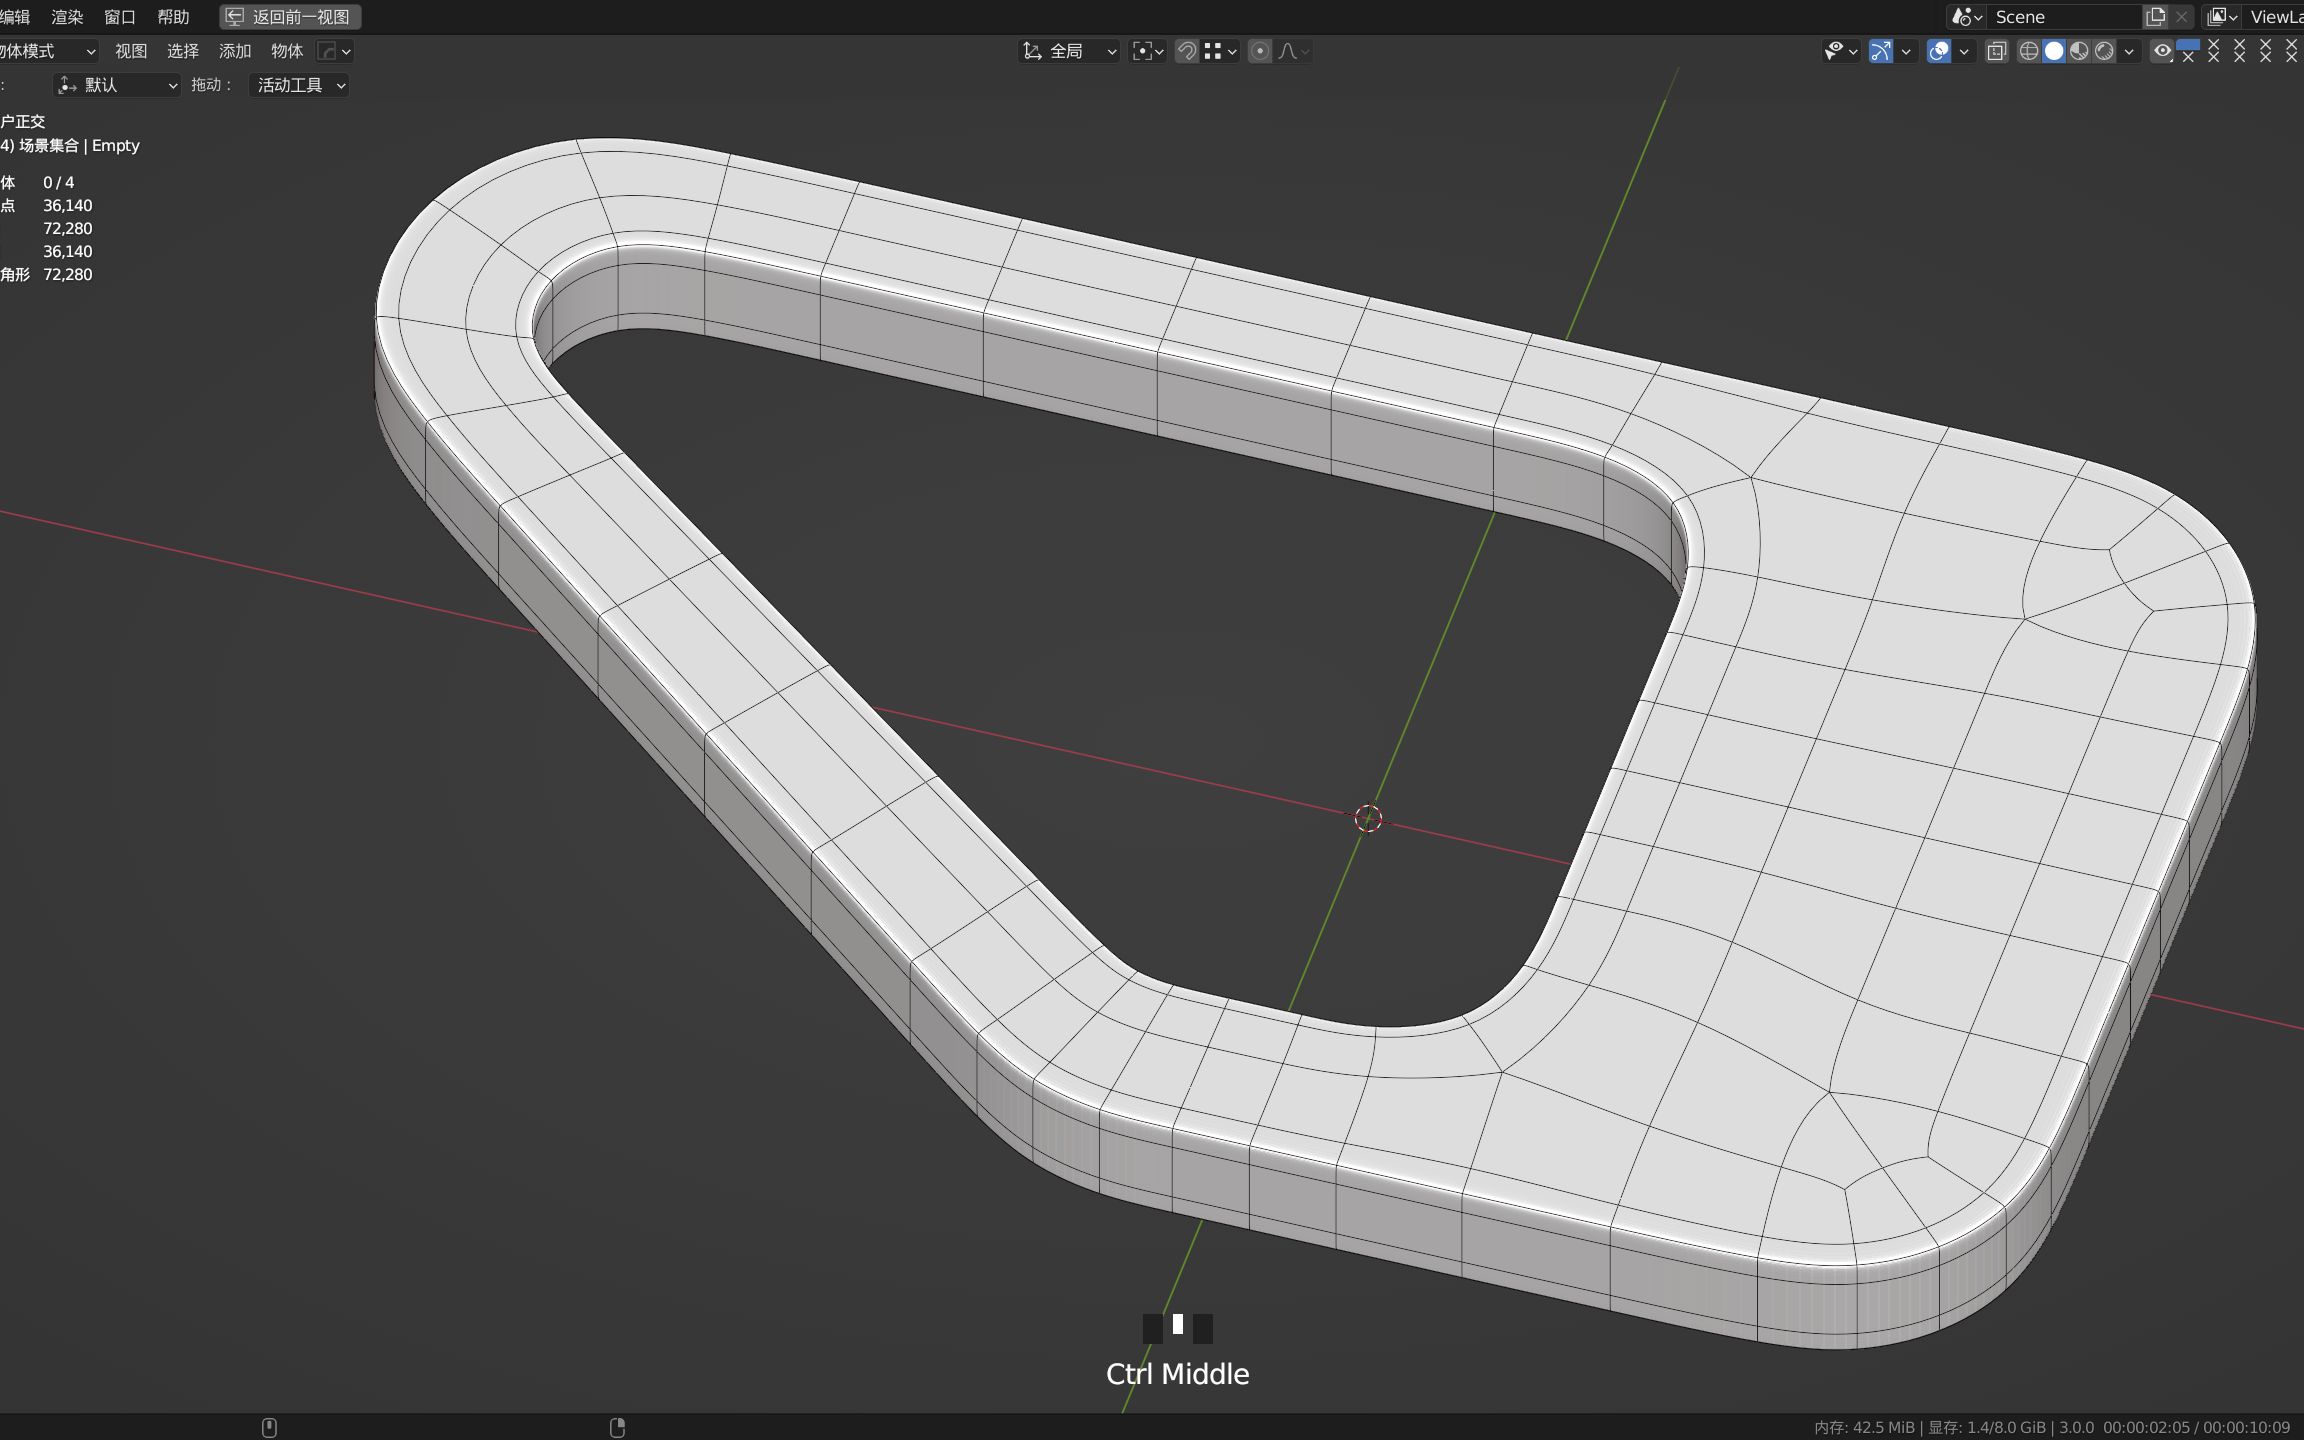The image size is (2304, 1440).
Task: Click the transform pivot point icon
Action: pyautogui.click(x=1143, y=51)
